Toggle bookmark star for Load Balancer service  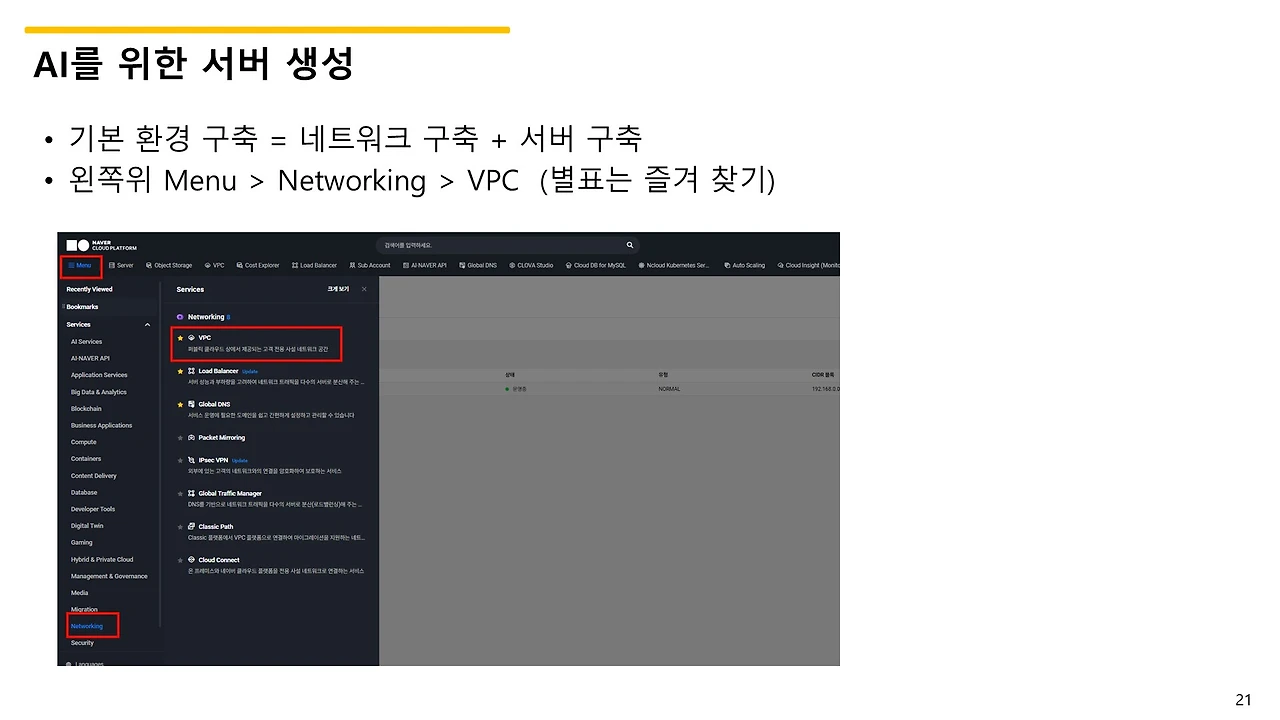point(181,371)
